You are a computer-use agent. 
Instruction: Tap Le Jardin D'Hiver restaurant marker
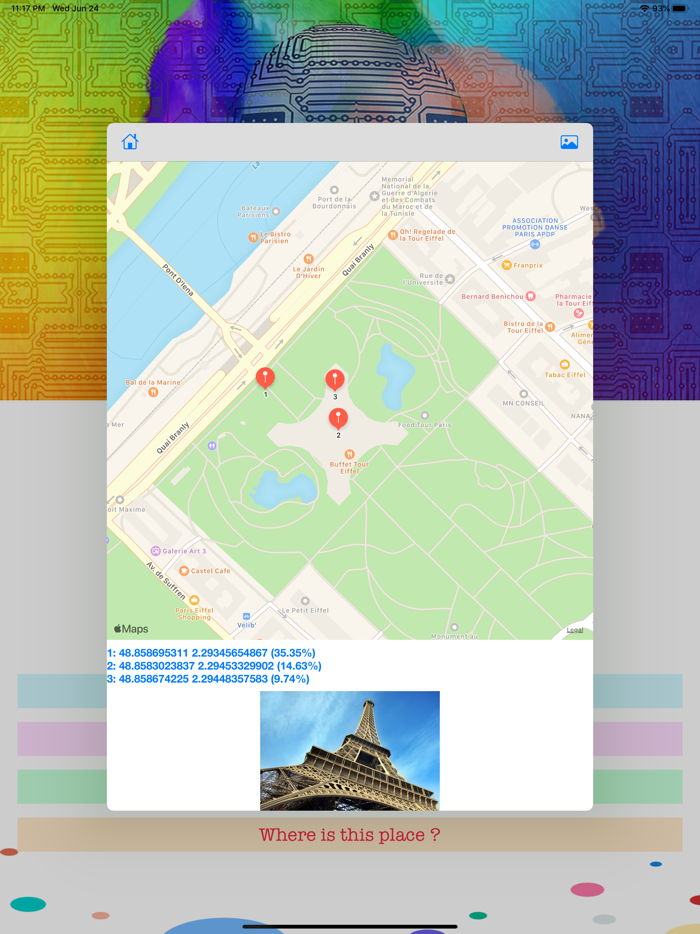[x=309, y=259]
